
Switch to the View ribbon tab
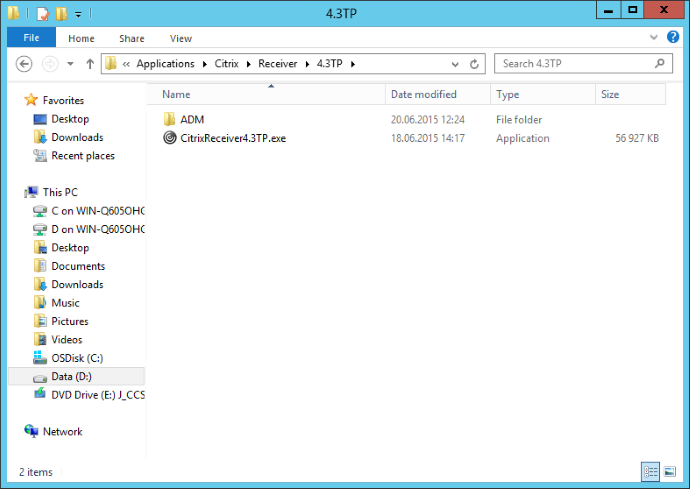(181, 38)
